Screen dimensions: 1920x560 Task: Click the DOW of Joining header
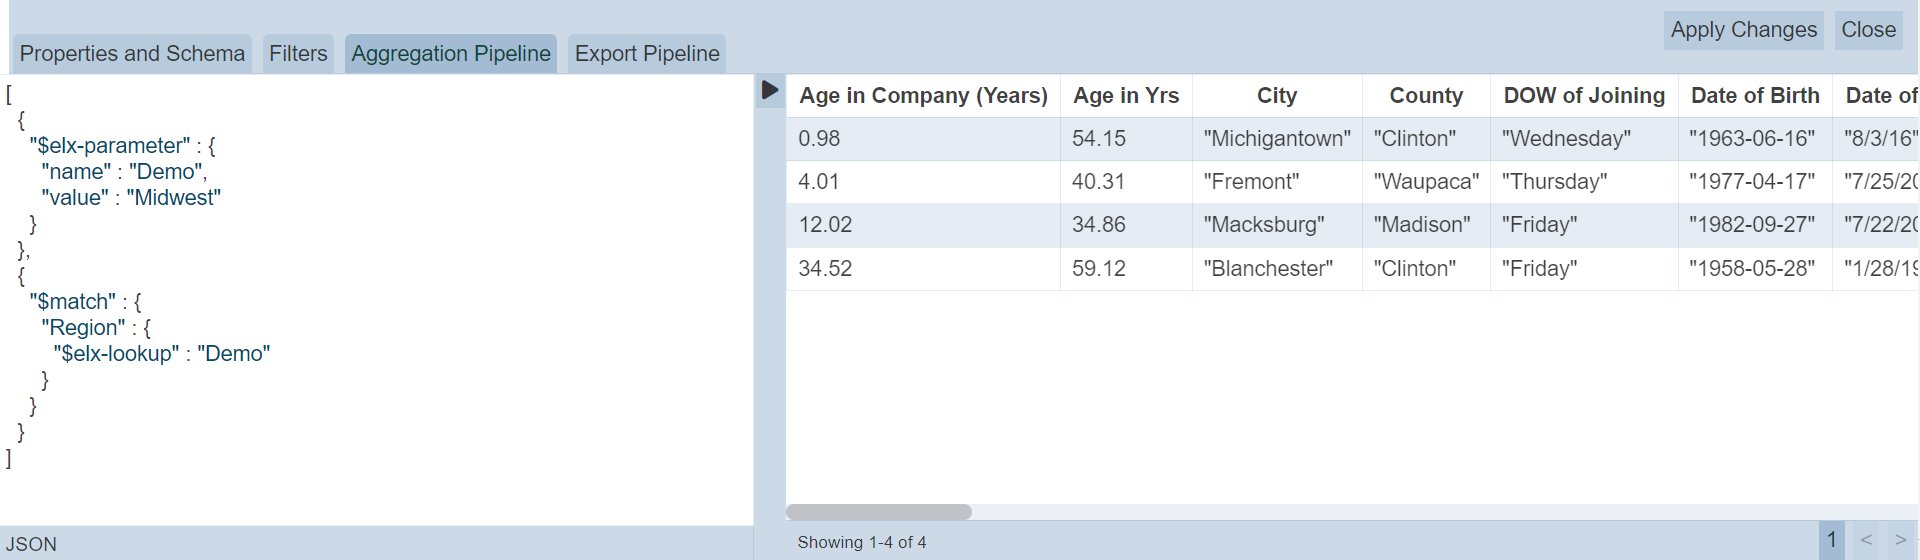[x=1584, y=96]
